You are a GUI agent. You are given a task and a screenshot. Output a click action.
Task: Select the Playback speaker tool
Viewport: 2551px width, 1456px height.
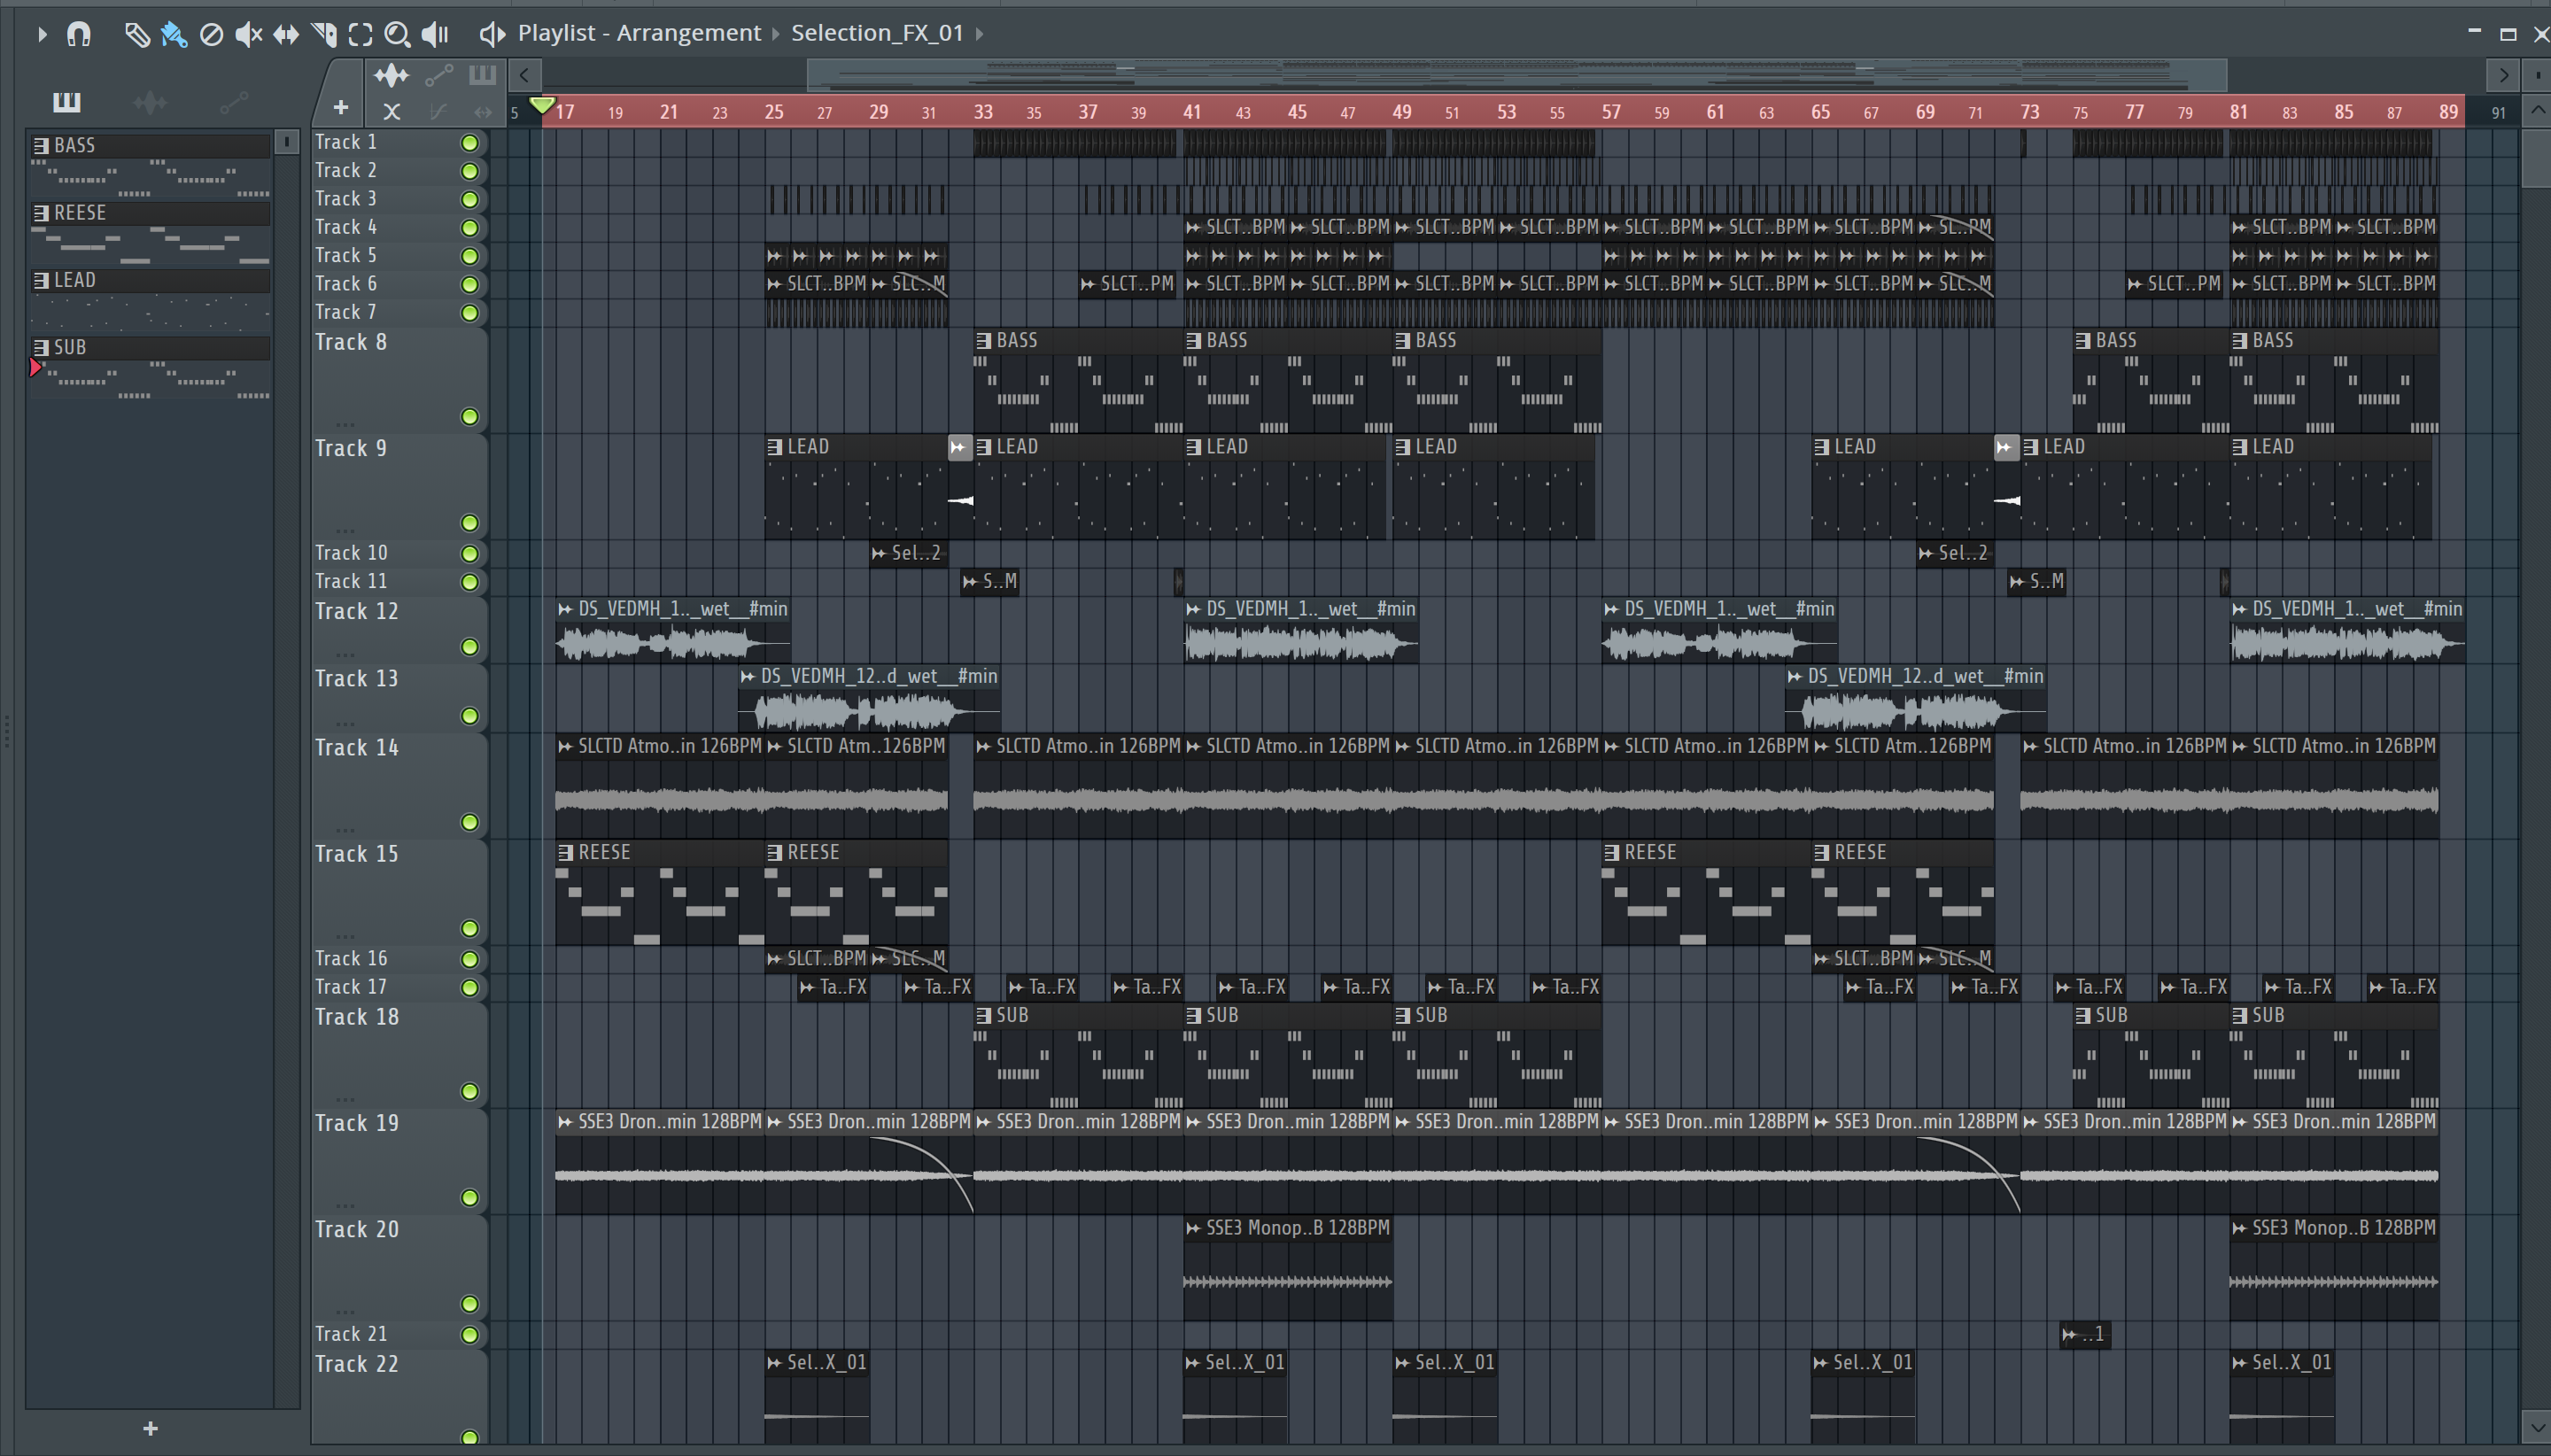pyautogui.click(x=434, y=35)
